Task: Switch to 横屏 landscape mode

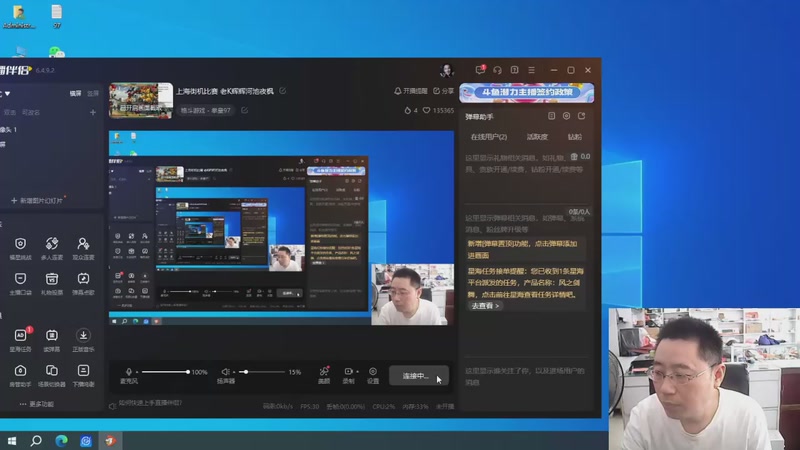Action: pyautogui.click(x=75, y=93)
